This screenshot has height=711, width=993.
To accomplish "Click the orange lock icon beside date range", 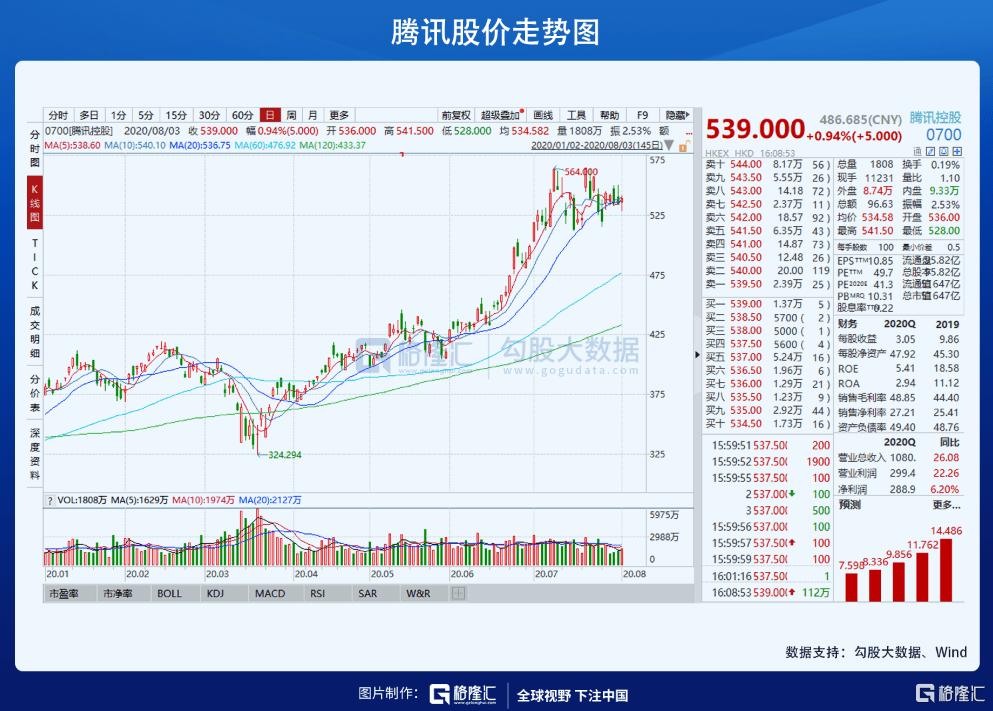I will [x=683, y=147].
